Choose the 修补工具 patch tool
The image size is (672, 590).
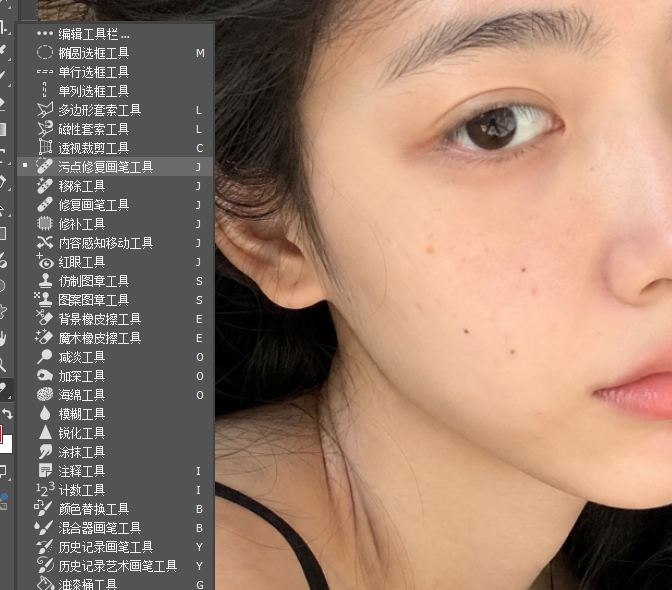click(x=115, y=224)
